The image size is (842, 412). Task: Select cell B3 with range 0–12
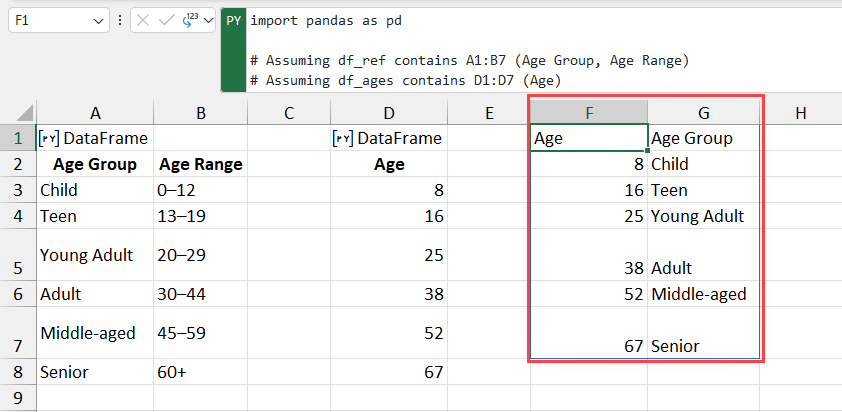point(200,190)
